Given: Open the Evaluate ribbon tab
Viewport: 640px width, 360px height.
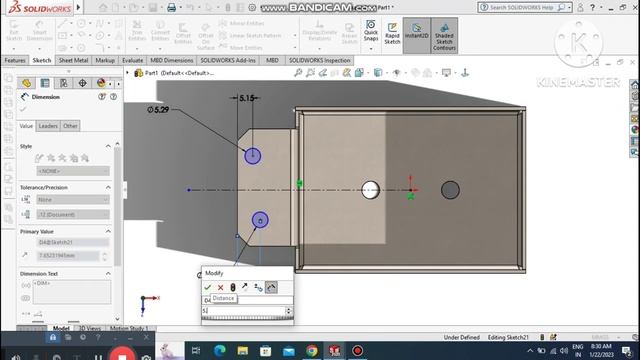Looking at the screenshot, I should 133,60.
